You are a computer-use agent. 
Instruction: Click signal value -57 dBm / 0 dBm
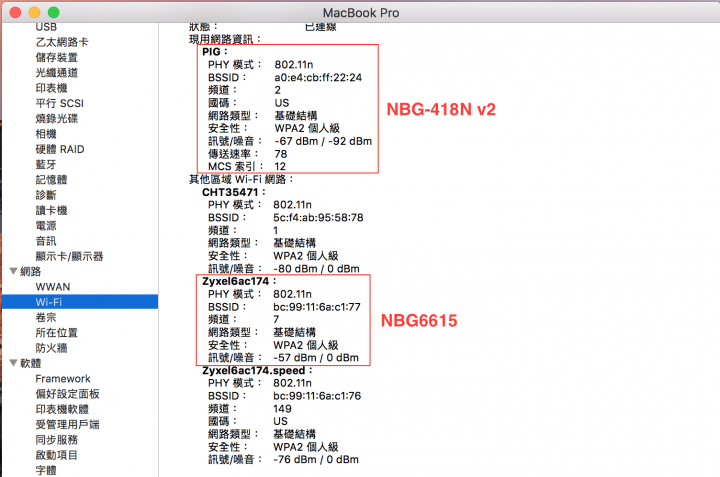pyautogui.click(x=316, y=358)
